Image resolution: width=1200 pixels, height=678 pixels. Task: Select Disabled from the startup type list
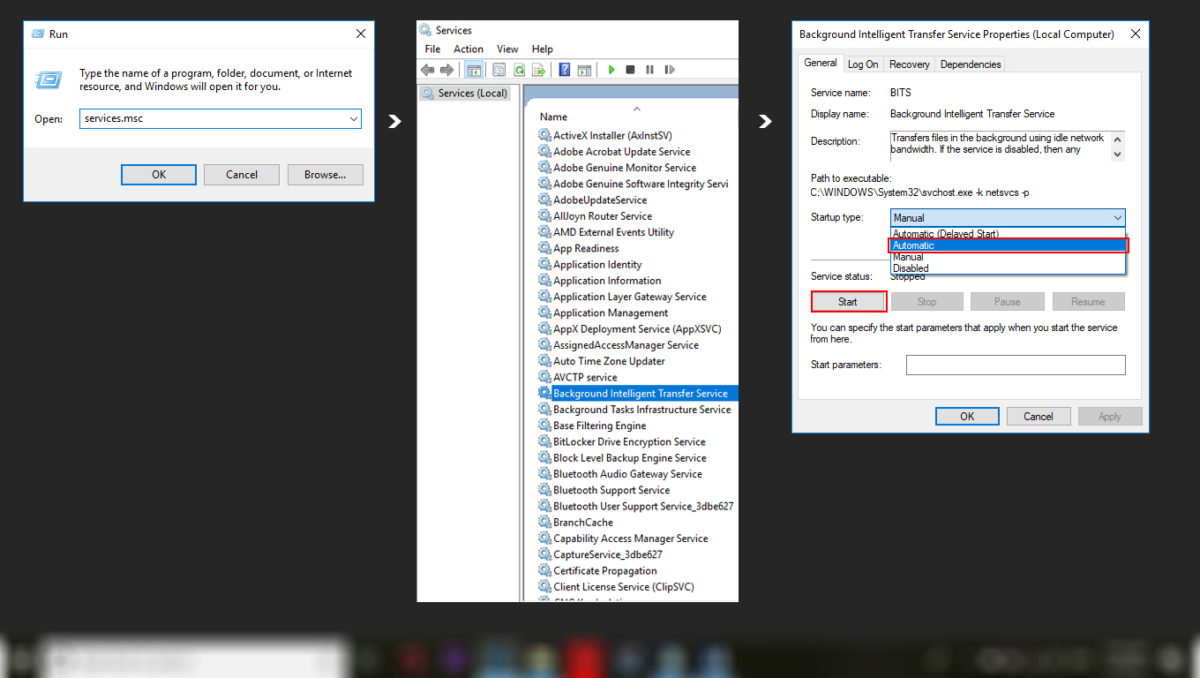point(1007,268)
